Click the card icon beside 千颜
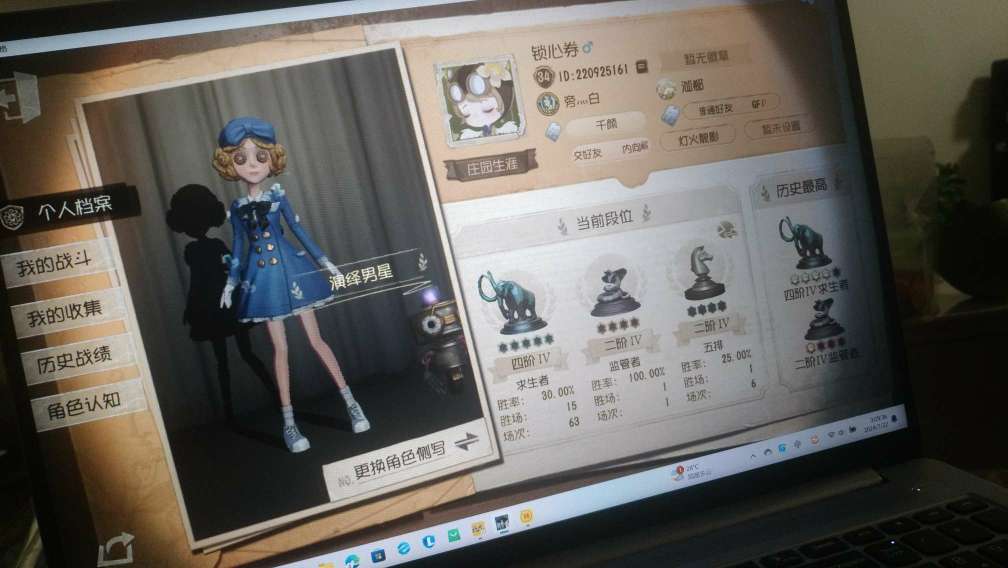This screenshot has height=568, width=1008. coord(554,131)
